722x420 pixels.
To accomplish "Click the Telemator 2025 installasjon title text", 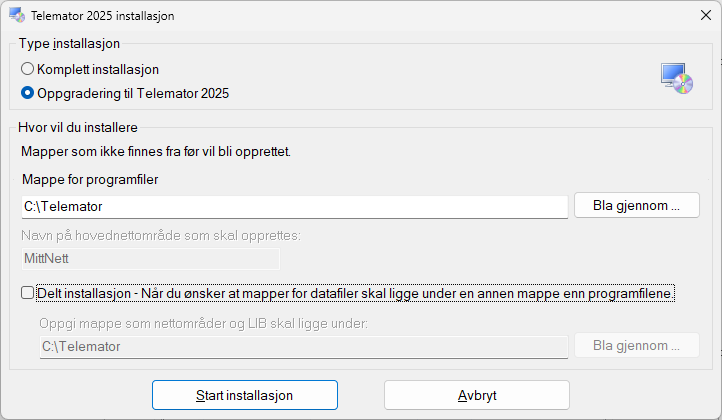I will tap(103, 16).
